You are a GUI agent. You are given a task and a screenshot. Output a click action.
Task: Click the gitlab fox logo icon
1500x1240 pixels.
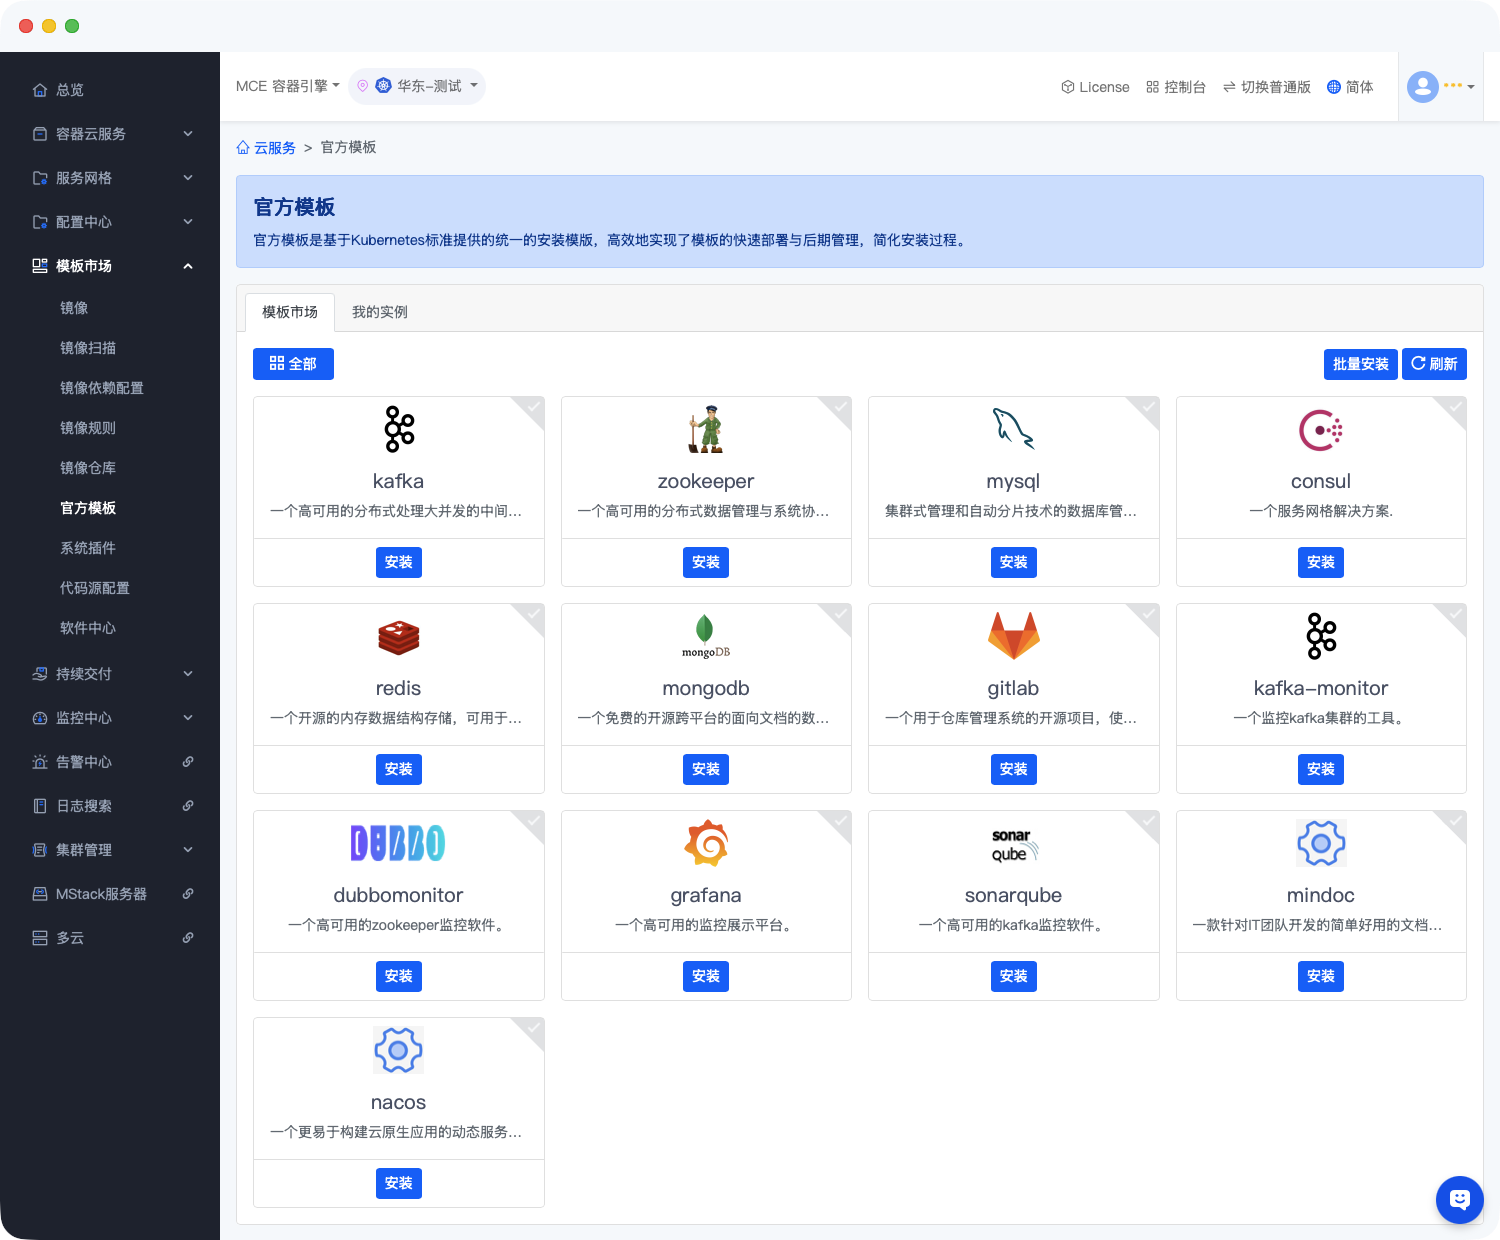(x=1013, y=636)
